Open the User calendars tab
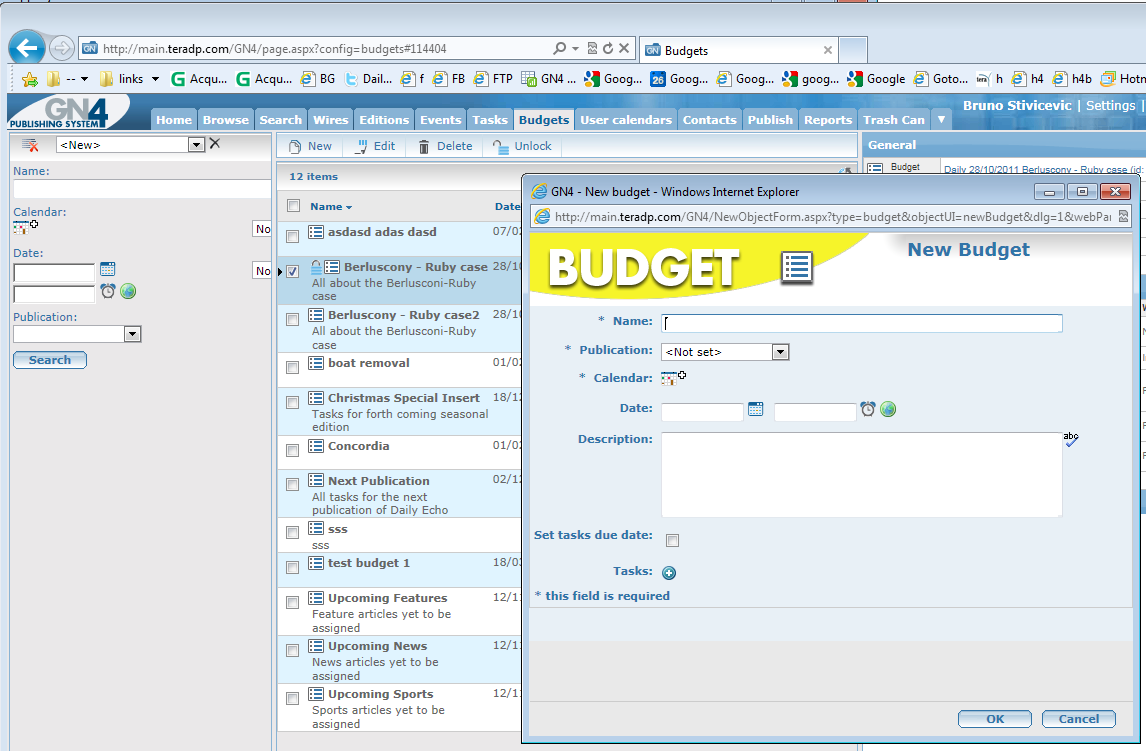This screenshot has height=751, width=1146. pyautogui.click(x=626, y=120)
